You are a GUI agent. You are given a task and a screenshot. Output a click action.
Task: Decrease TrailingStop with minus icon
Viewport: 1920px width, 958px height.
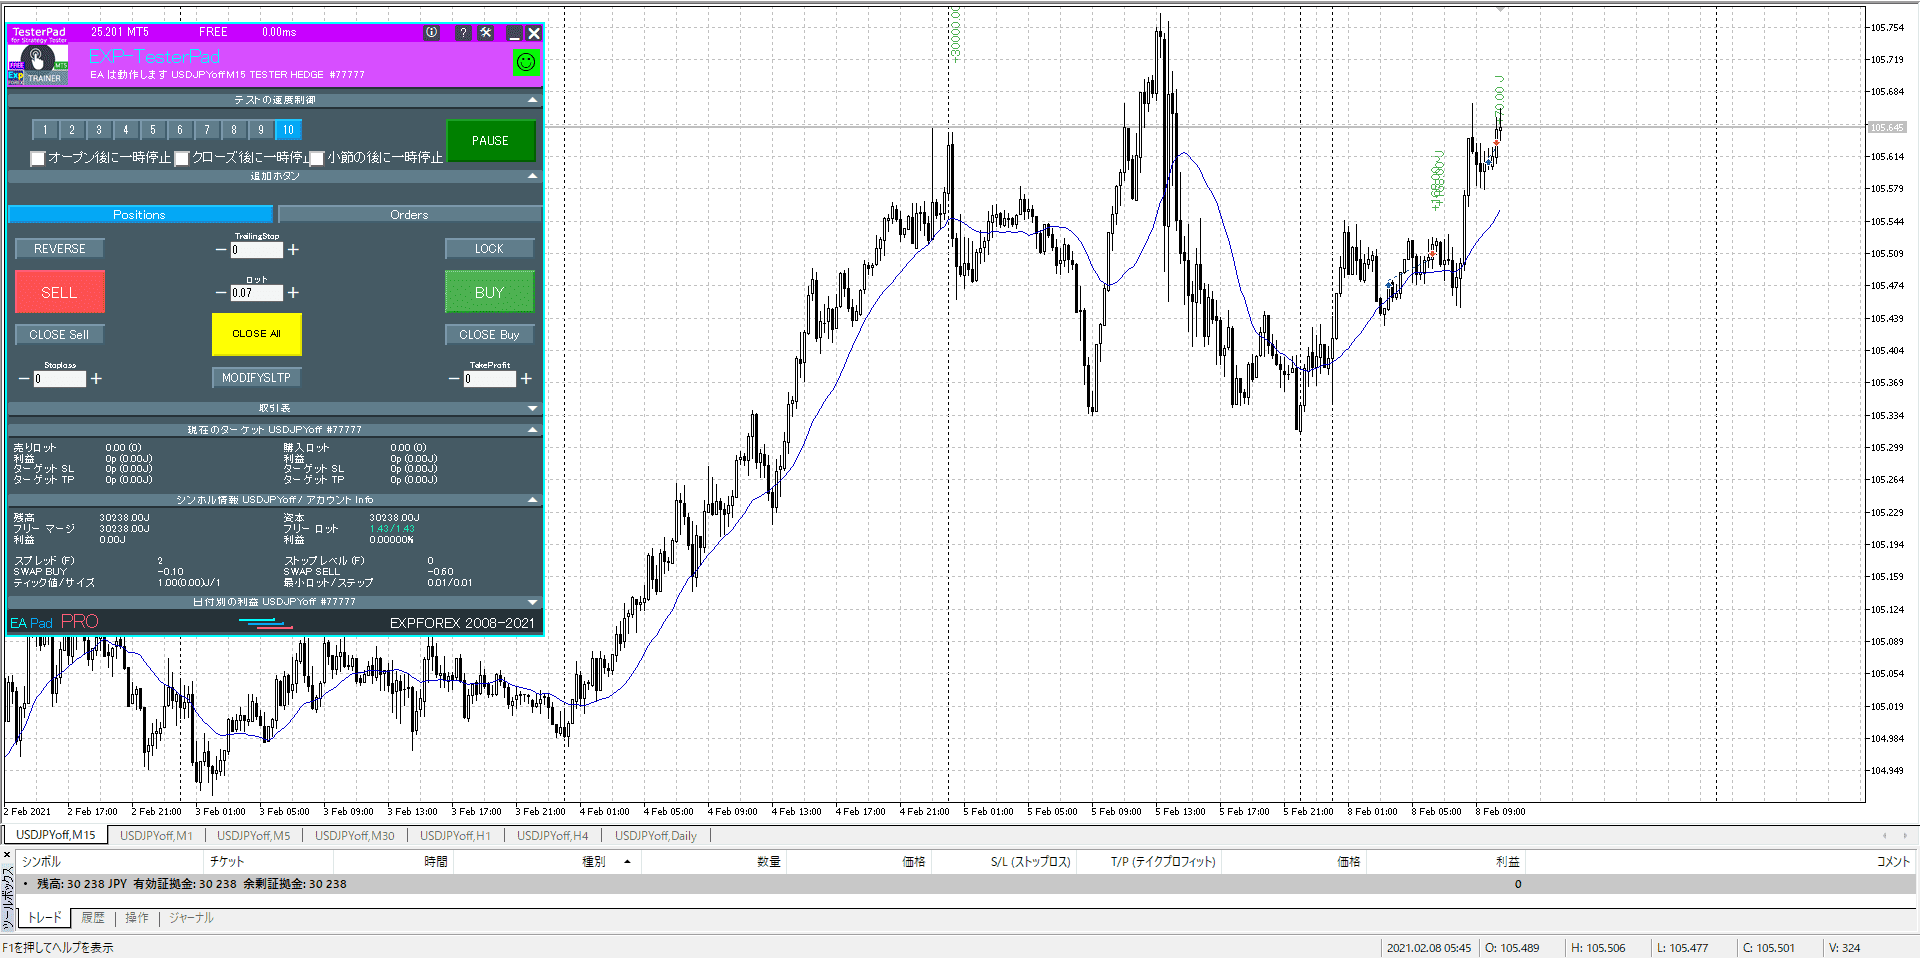coord(221,250)
